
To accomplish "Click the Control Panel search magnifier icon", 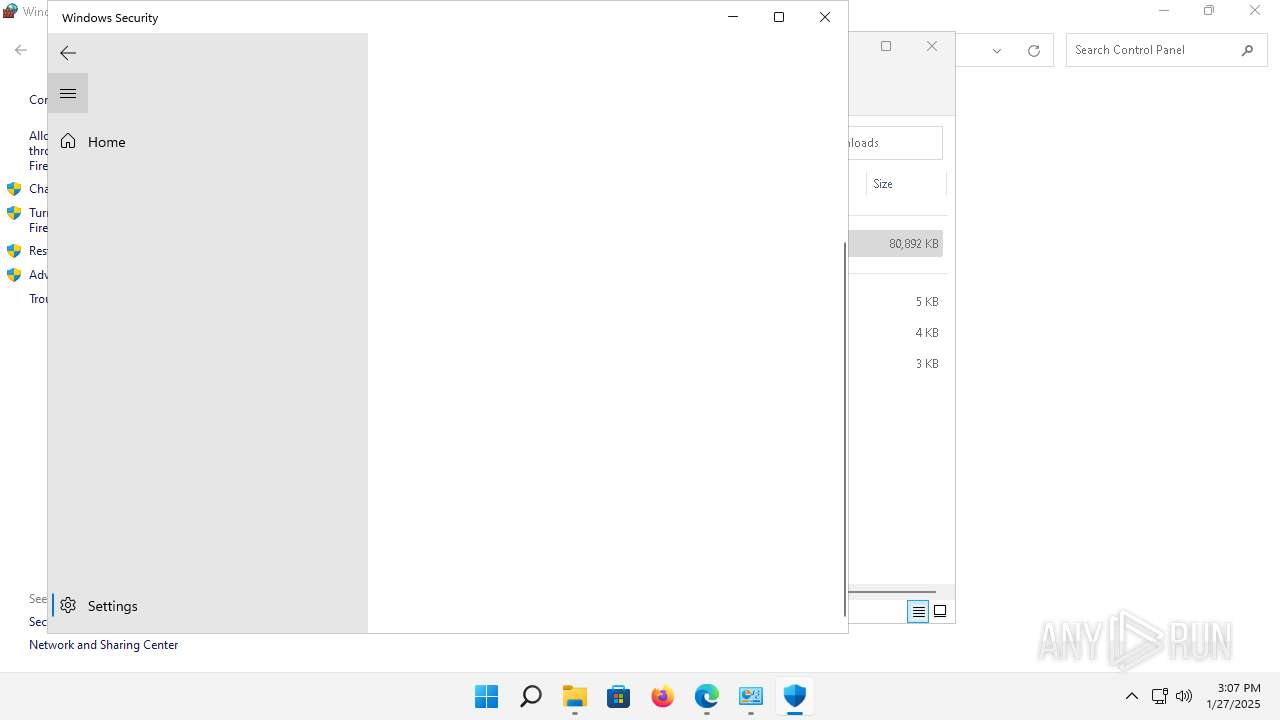I will tap(1247, 50).
